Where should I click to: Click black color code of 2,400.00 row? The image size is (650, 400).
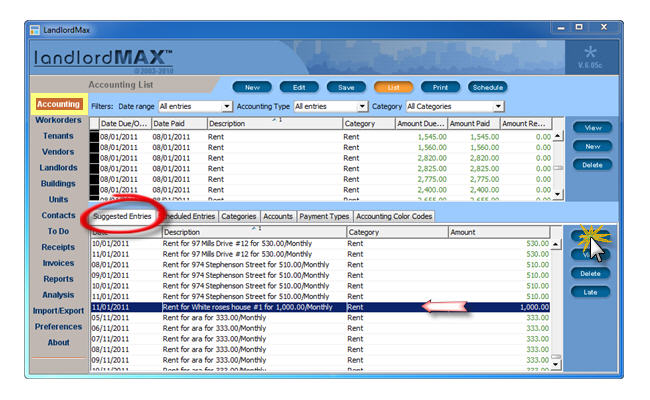[x=95, y=190]
